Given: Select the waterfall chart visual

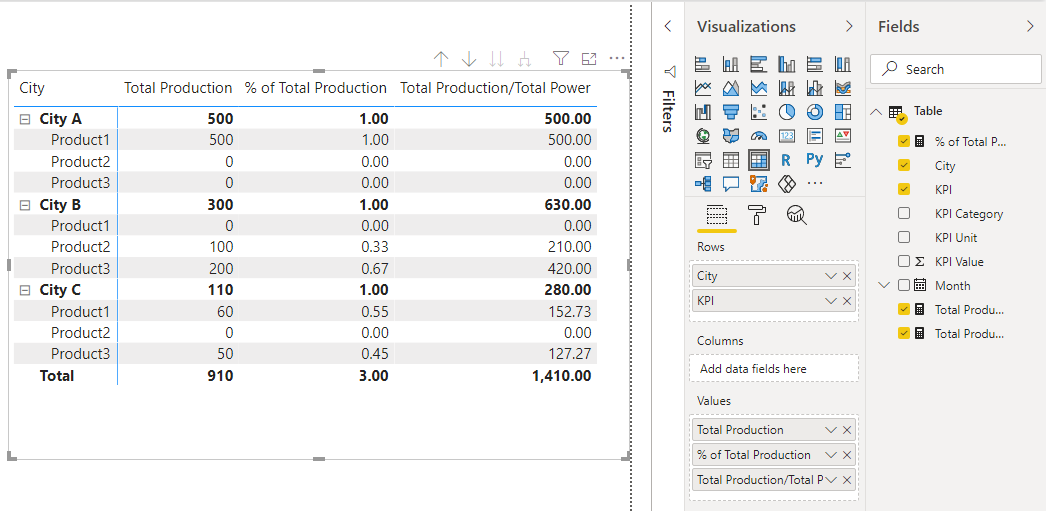Looking at the screenshot, I should click(703, 111).
